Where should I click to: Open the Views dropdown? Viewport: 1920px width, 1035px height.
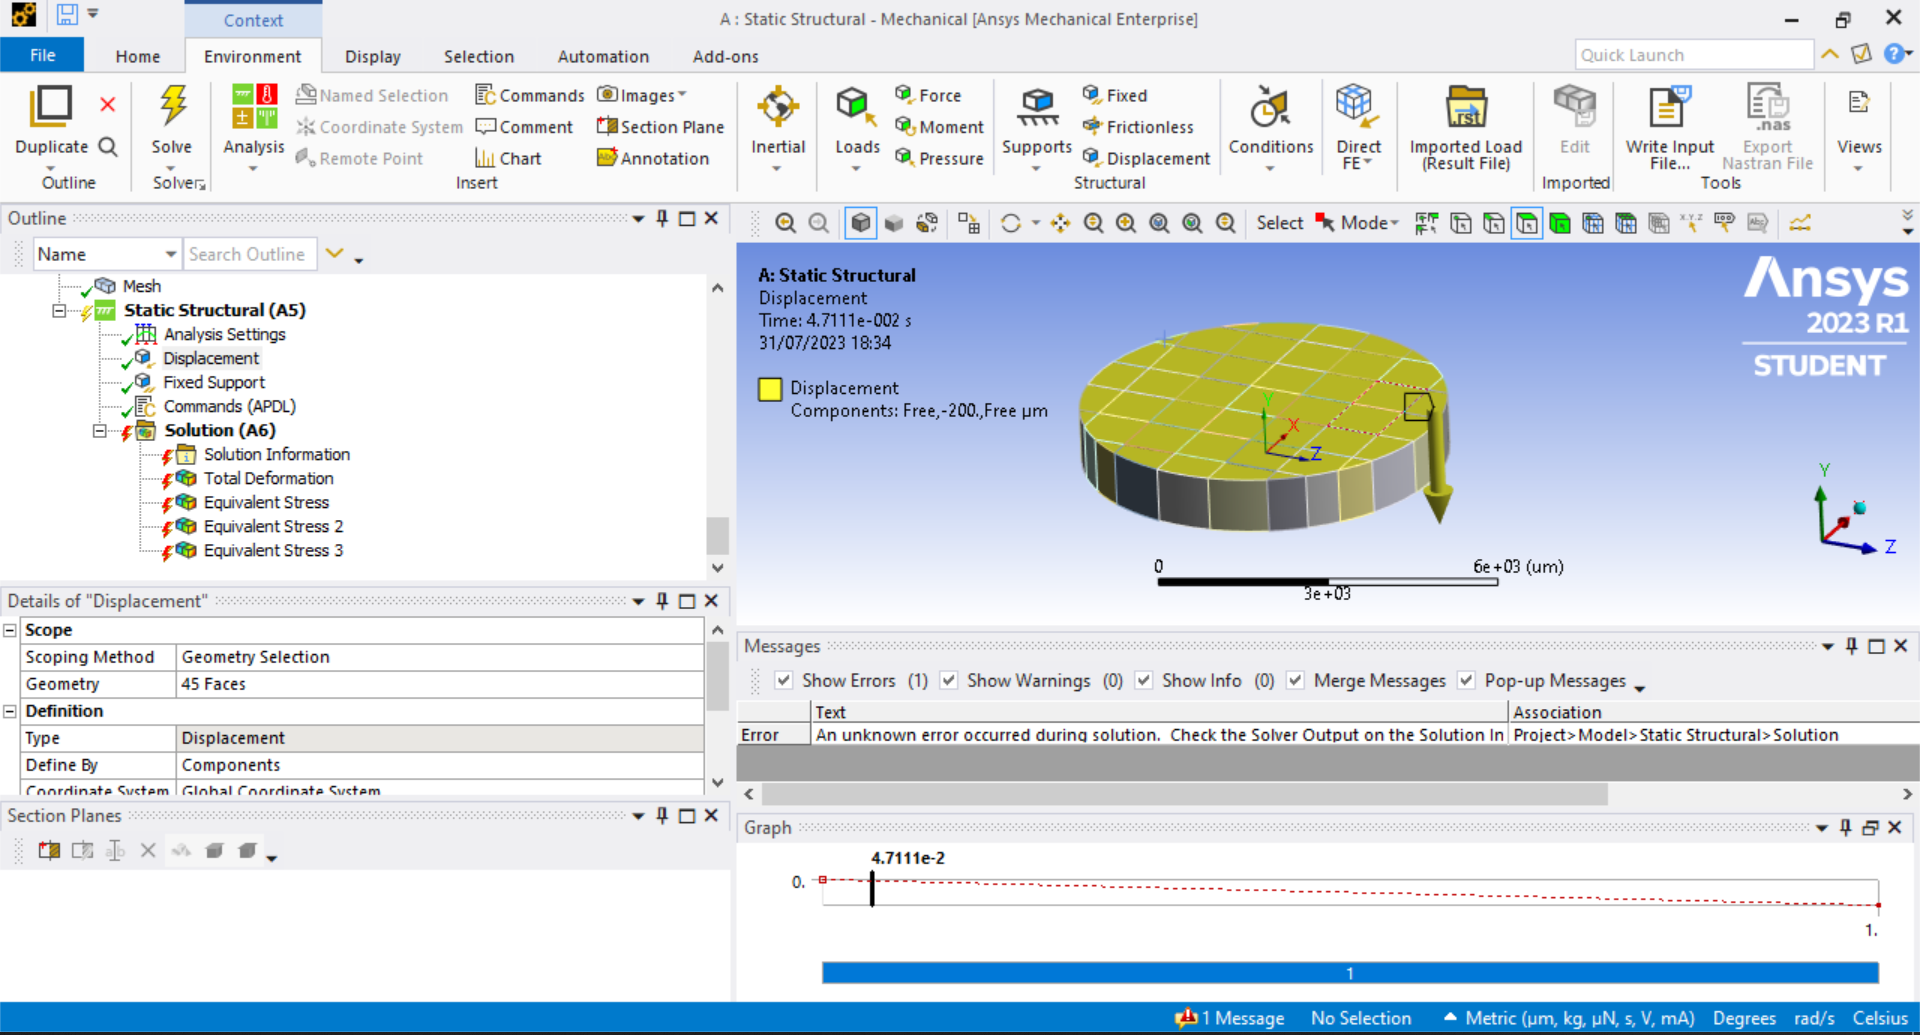click(x=1858, y=168)
